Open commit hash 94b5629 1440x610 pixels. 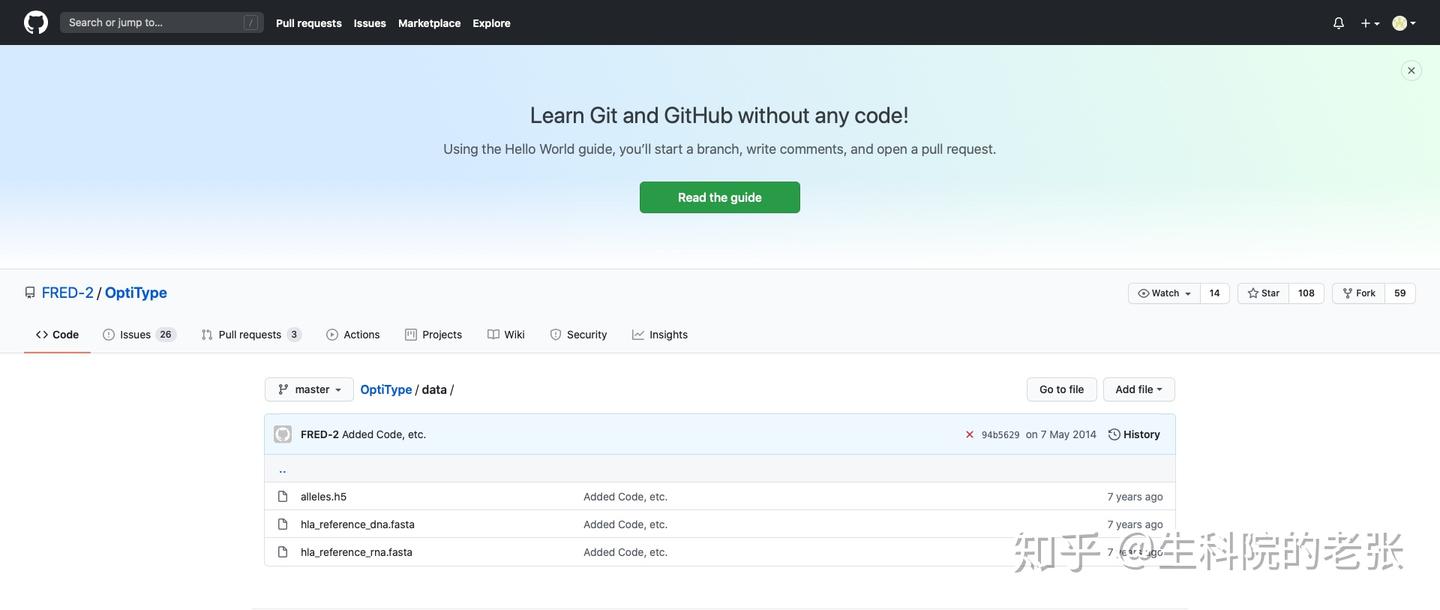coord(1000,435)
